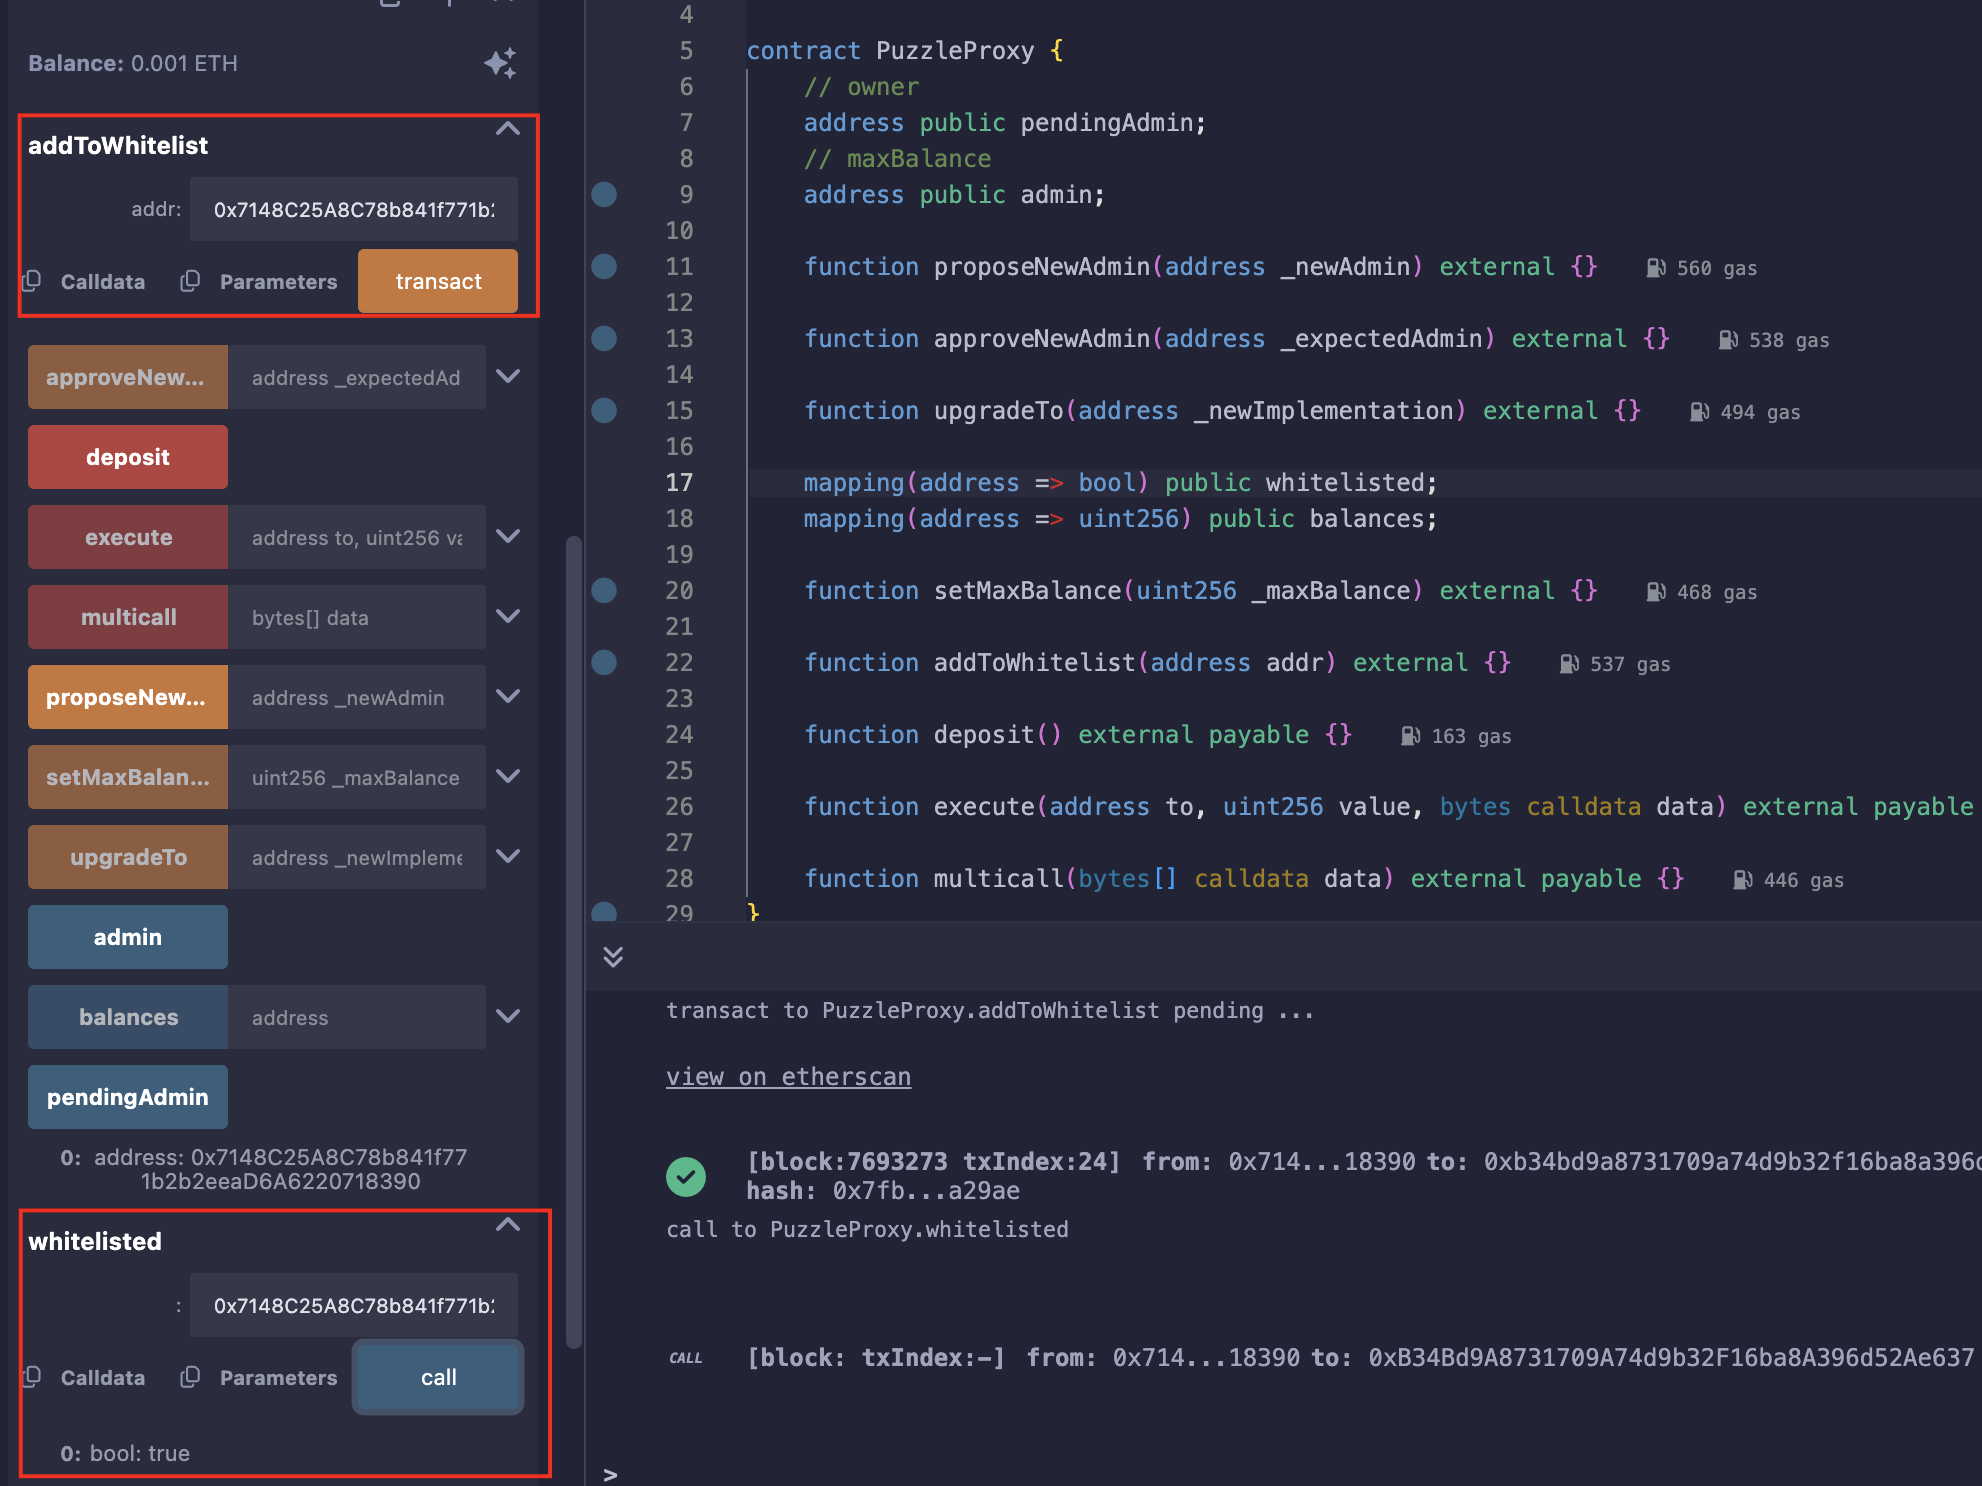Click the Calldata label in addToWhitelist
1982x1486 pixels.
tap(103, 282)
